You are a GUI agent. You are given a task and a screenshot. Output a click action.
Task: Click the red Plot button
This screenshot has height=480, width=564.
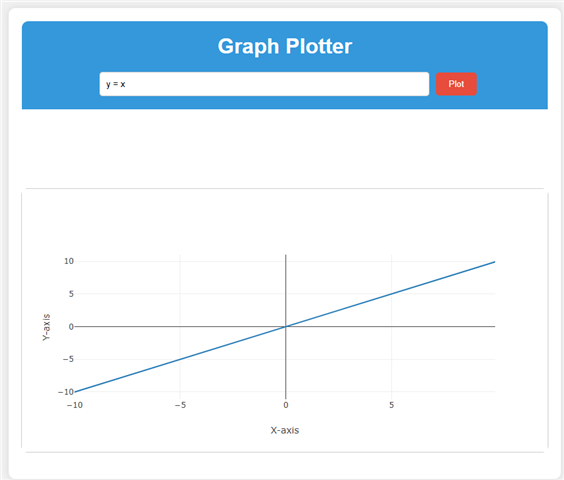456,84
